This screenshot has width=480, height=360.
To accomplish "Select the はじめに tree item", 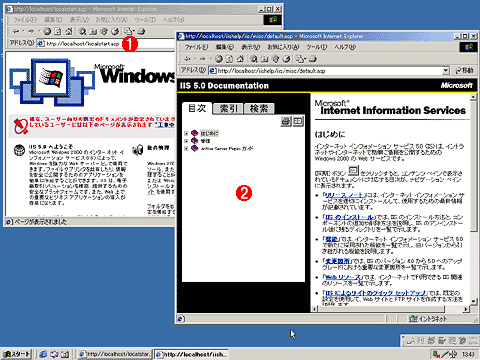I will [209, 133].
